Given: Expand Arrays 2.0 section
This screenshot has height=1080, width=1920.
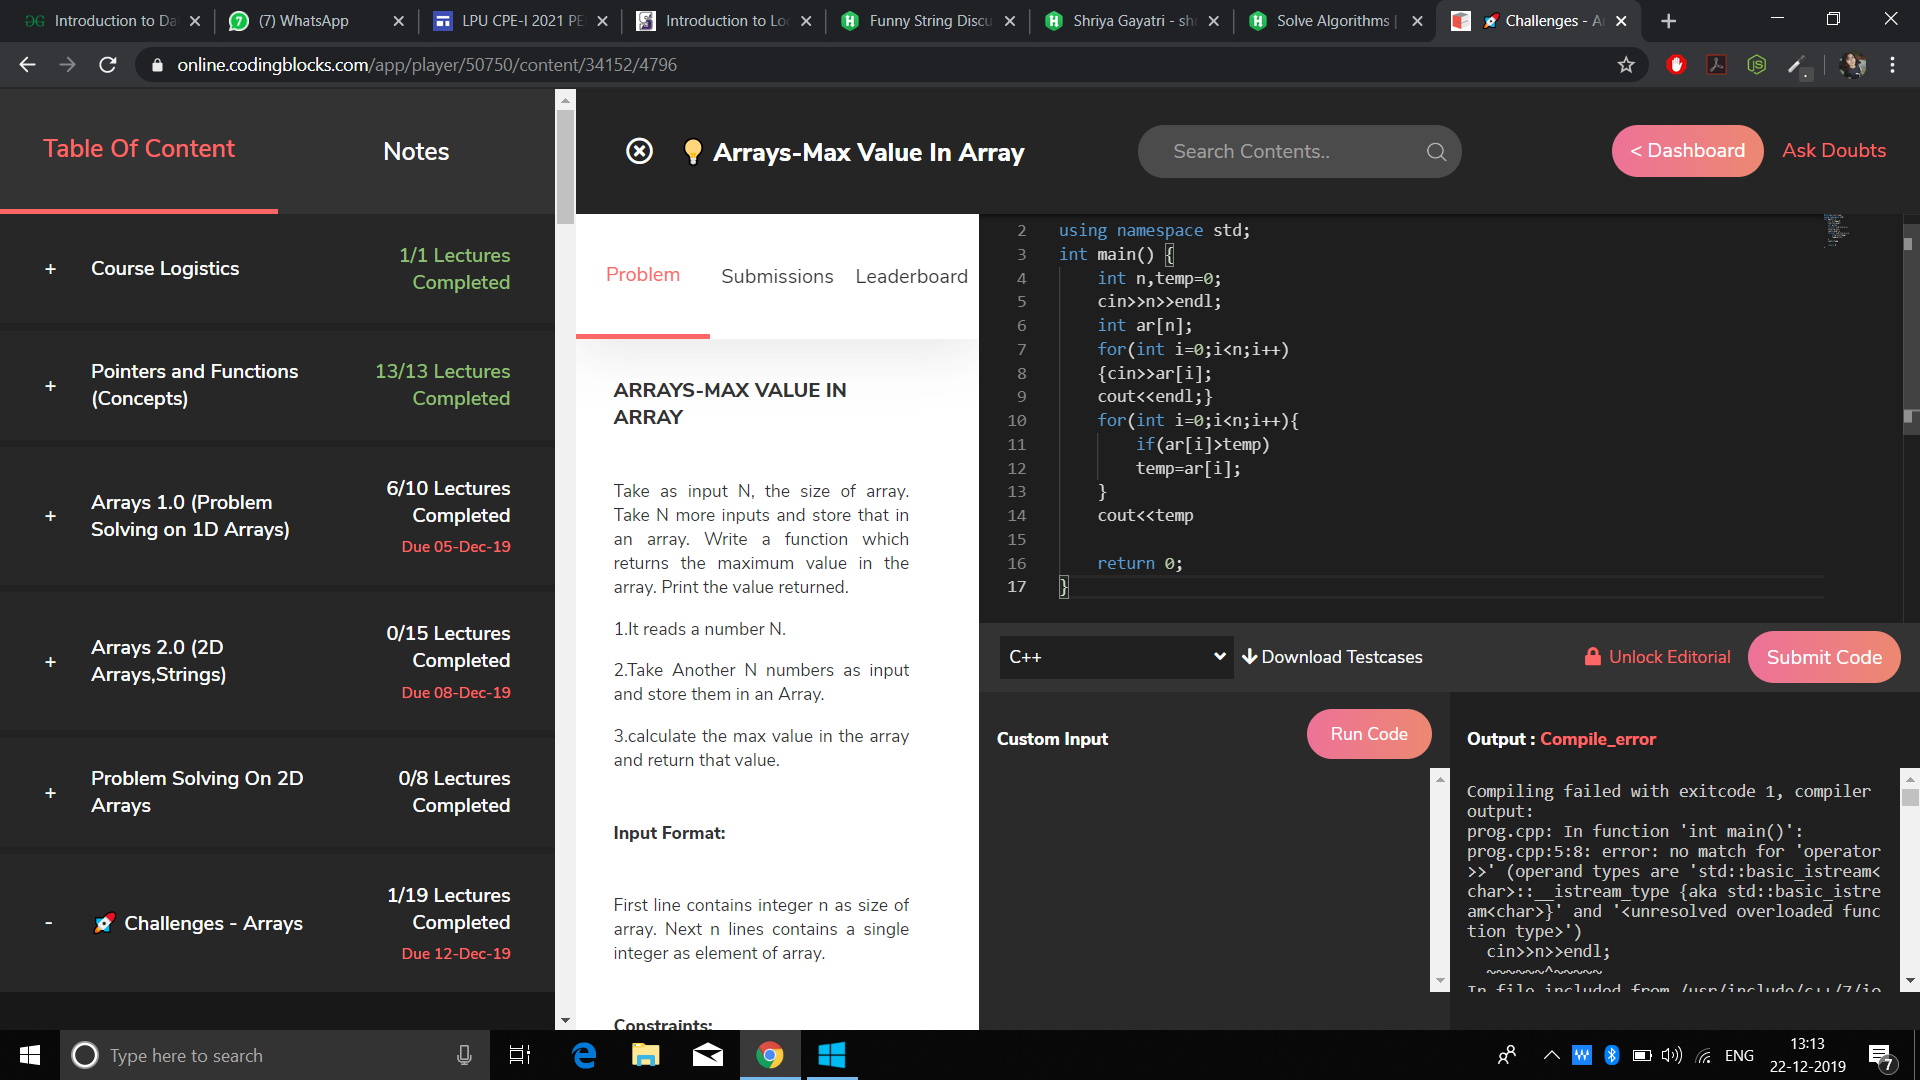Looking at the screenshot, I should (x=50, y=662).
